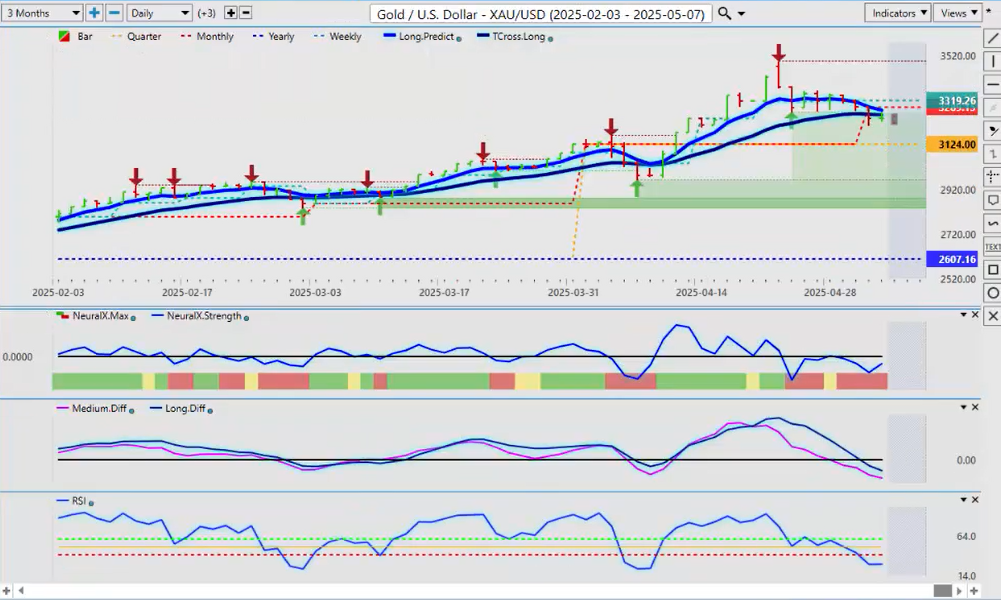Open the 3 Months range dropdown
1001x600 pixels.
[42, 13]
